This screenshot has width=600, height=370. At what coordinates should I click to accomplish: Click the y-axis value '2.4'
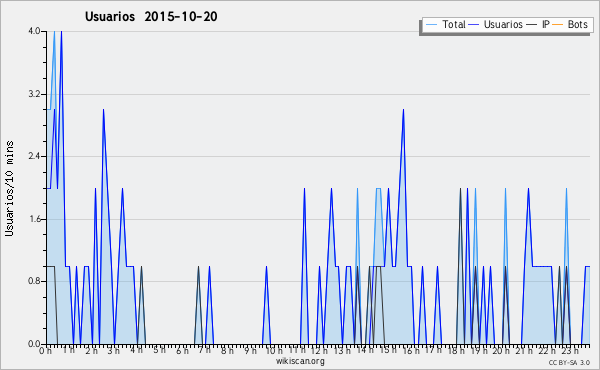click(34, 156)
